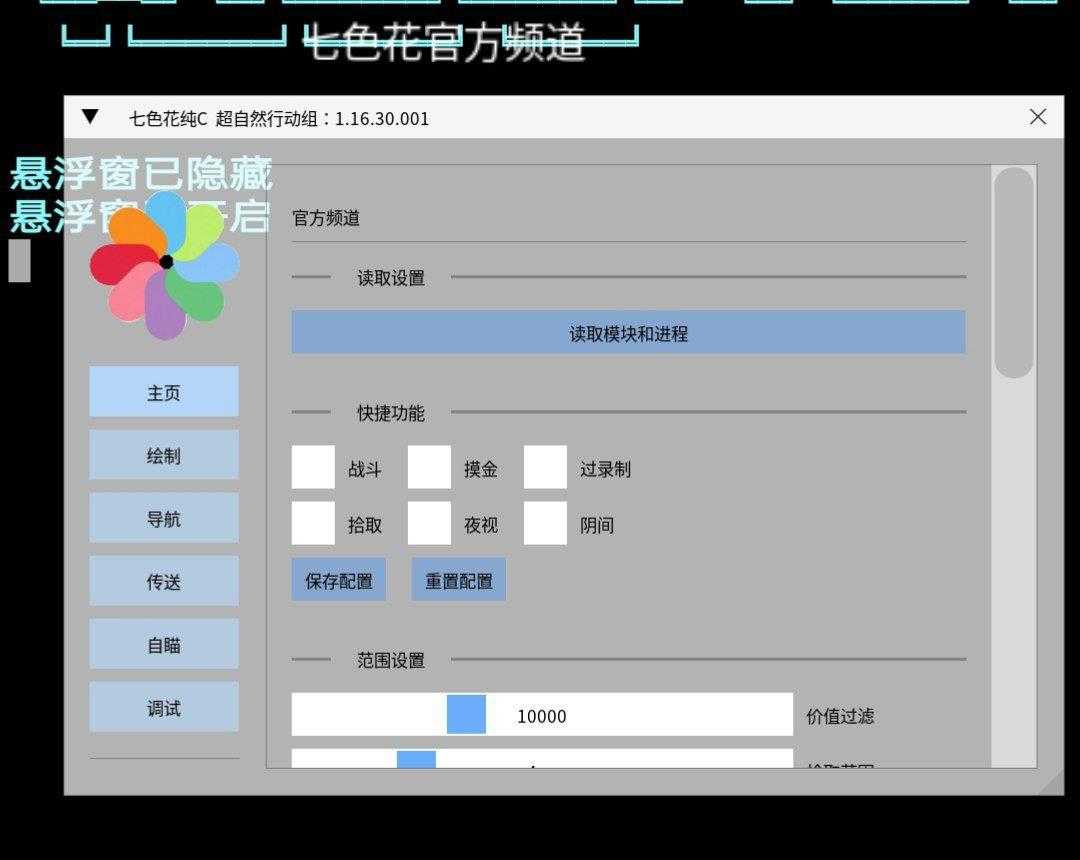Image resolution: width=1080 pixels, height=860 pixels.
Task: Go to the 传送 sidebar tab
Action: pos(164,581)
